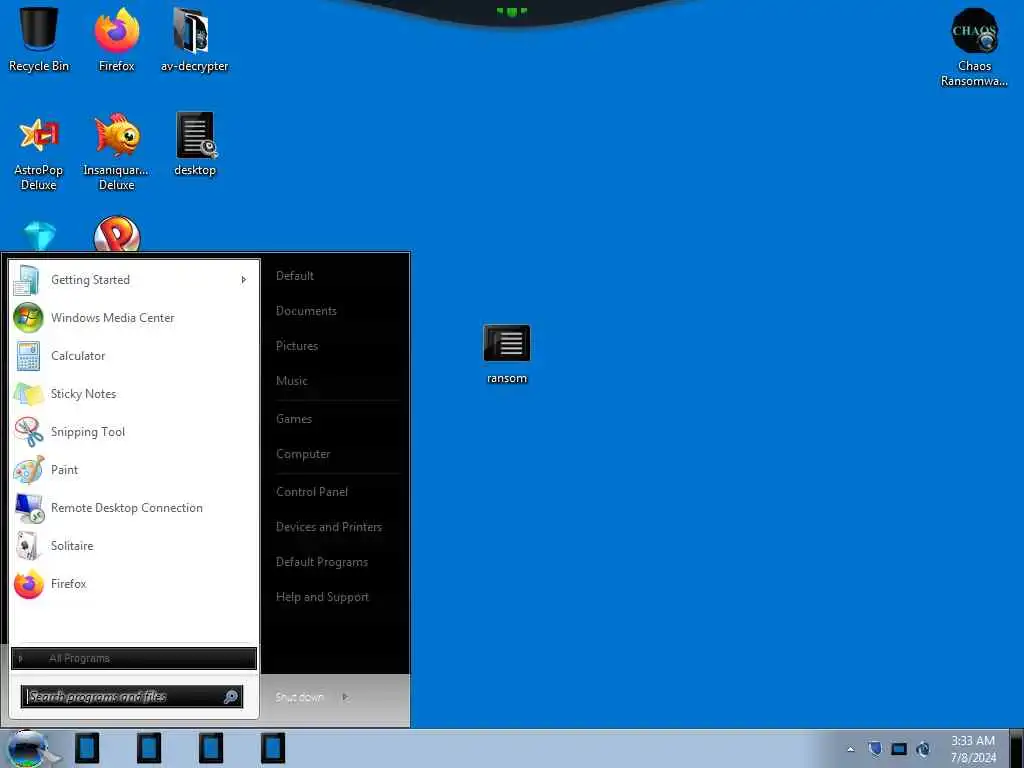The width and height of the screenshot is (1024, 768).
Task: Click the monitor icon in system tray
Action: [899, 749]
